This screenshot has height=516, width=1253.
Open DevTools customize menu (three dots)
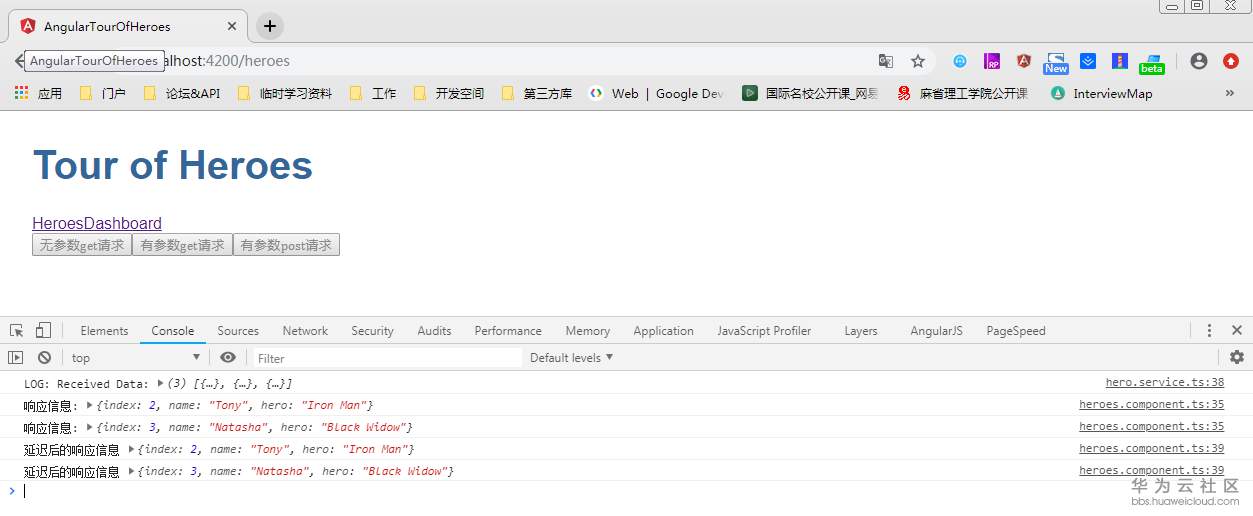[1209, 330]
